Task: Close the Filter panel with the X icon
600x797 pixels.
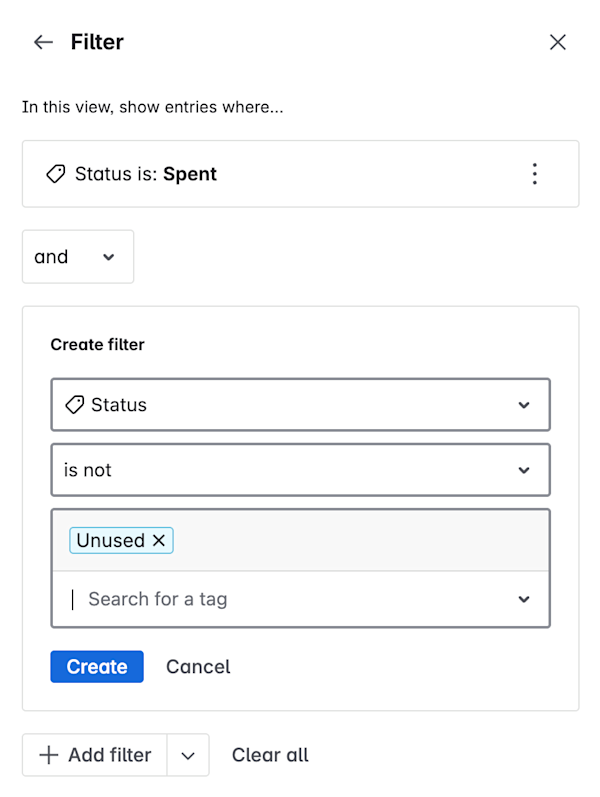Action: pyautogui.click(x=558, y=42)
